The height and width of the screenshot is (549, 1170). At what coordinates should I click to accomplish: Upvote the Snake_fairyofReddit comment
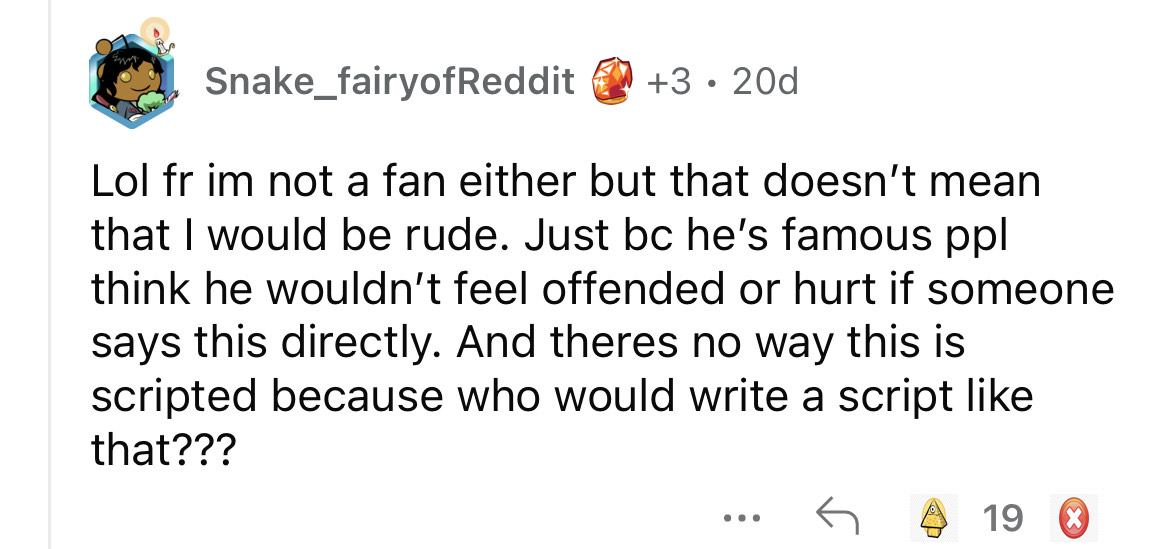932,517
